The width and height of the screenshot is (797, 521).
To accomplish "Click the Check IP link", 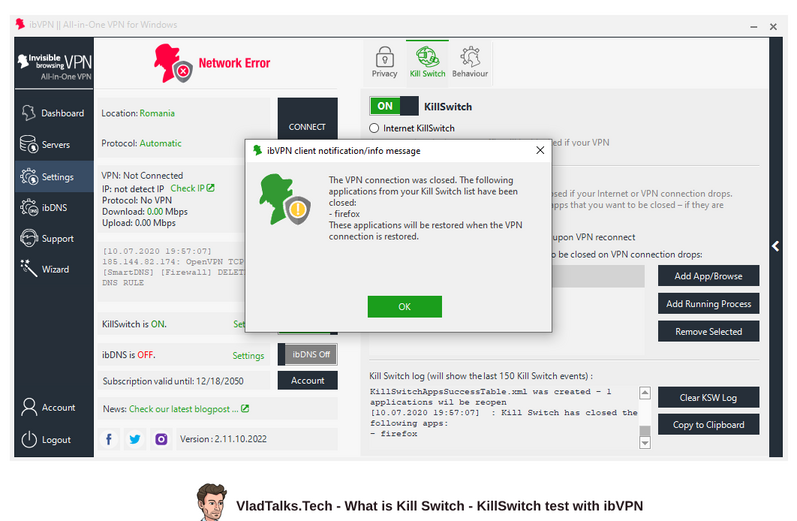I will pyautogui.click(x=193, y=188).
